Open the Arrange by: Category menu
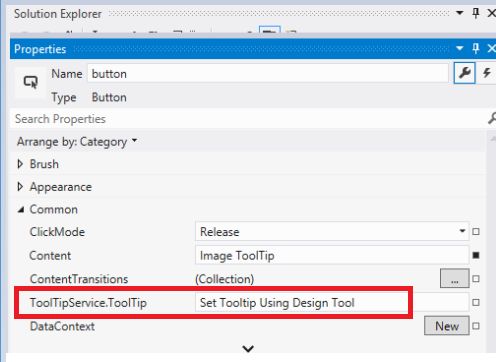Viewport: 496px width, 362px height. [77, 142]
